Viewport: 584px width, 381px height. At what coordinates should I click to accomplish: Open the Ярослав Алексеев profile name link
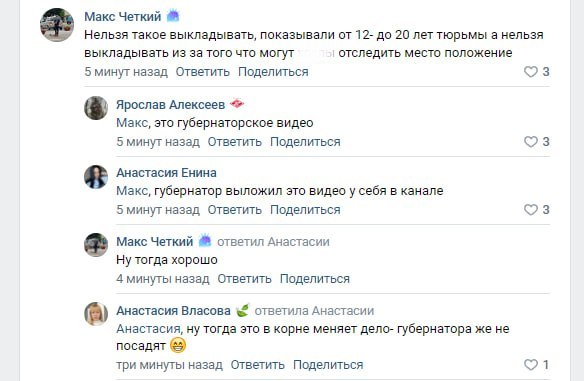pos(171,105)
